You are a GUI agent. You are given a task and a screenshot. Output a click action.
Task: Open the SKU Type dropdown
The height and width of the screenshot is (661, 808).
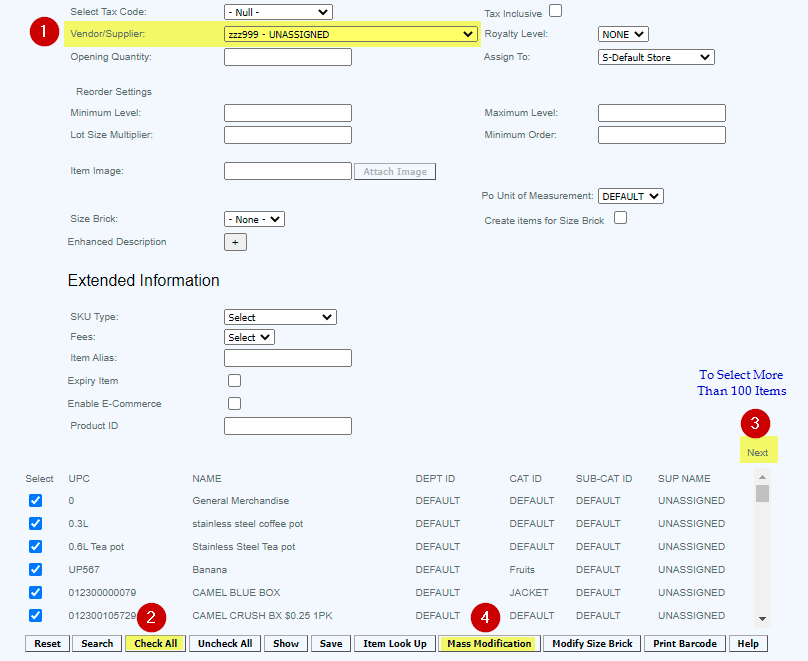pos(280,317)
